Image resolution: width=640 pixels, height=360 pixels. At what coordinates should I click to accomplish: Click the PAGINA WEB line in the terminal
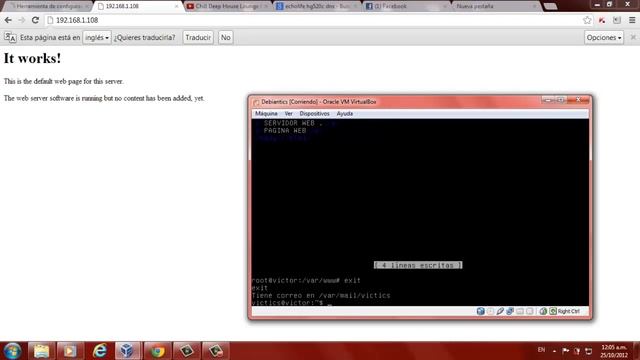[x=285, y=131]
